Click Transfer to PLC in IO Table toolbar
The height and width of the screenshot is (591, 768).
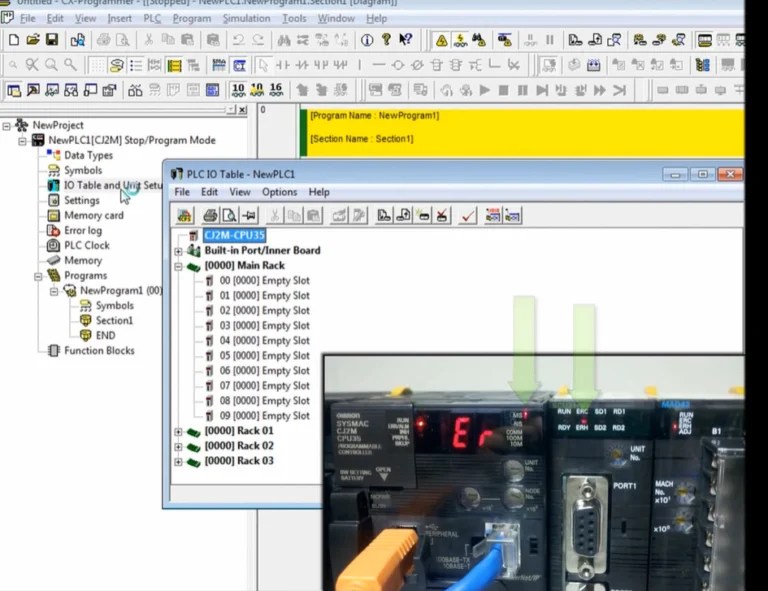click(384, 215)
